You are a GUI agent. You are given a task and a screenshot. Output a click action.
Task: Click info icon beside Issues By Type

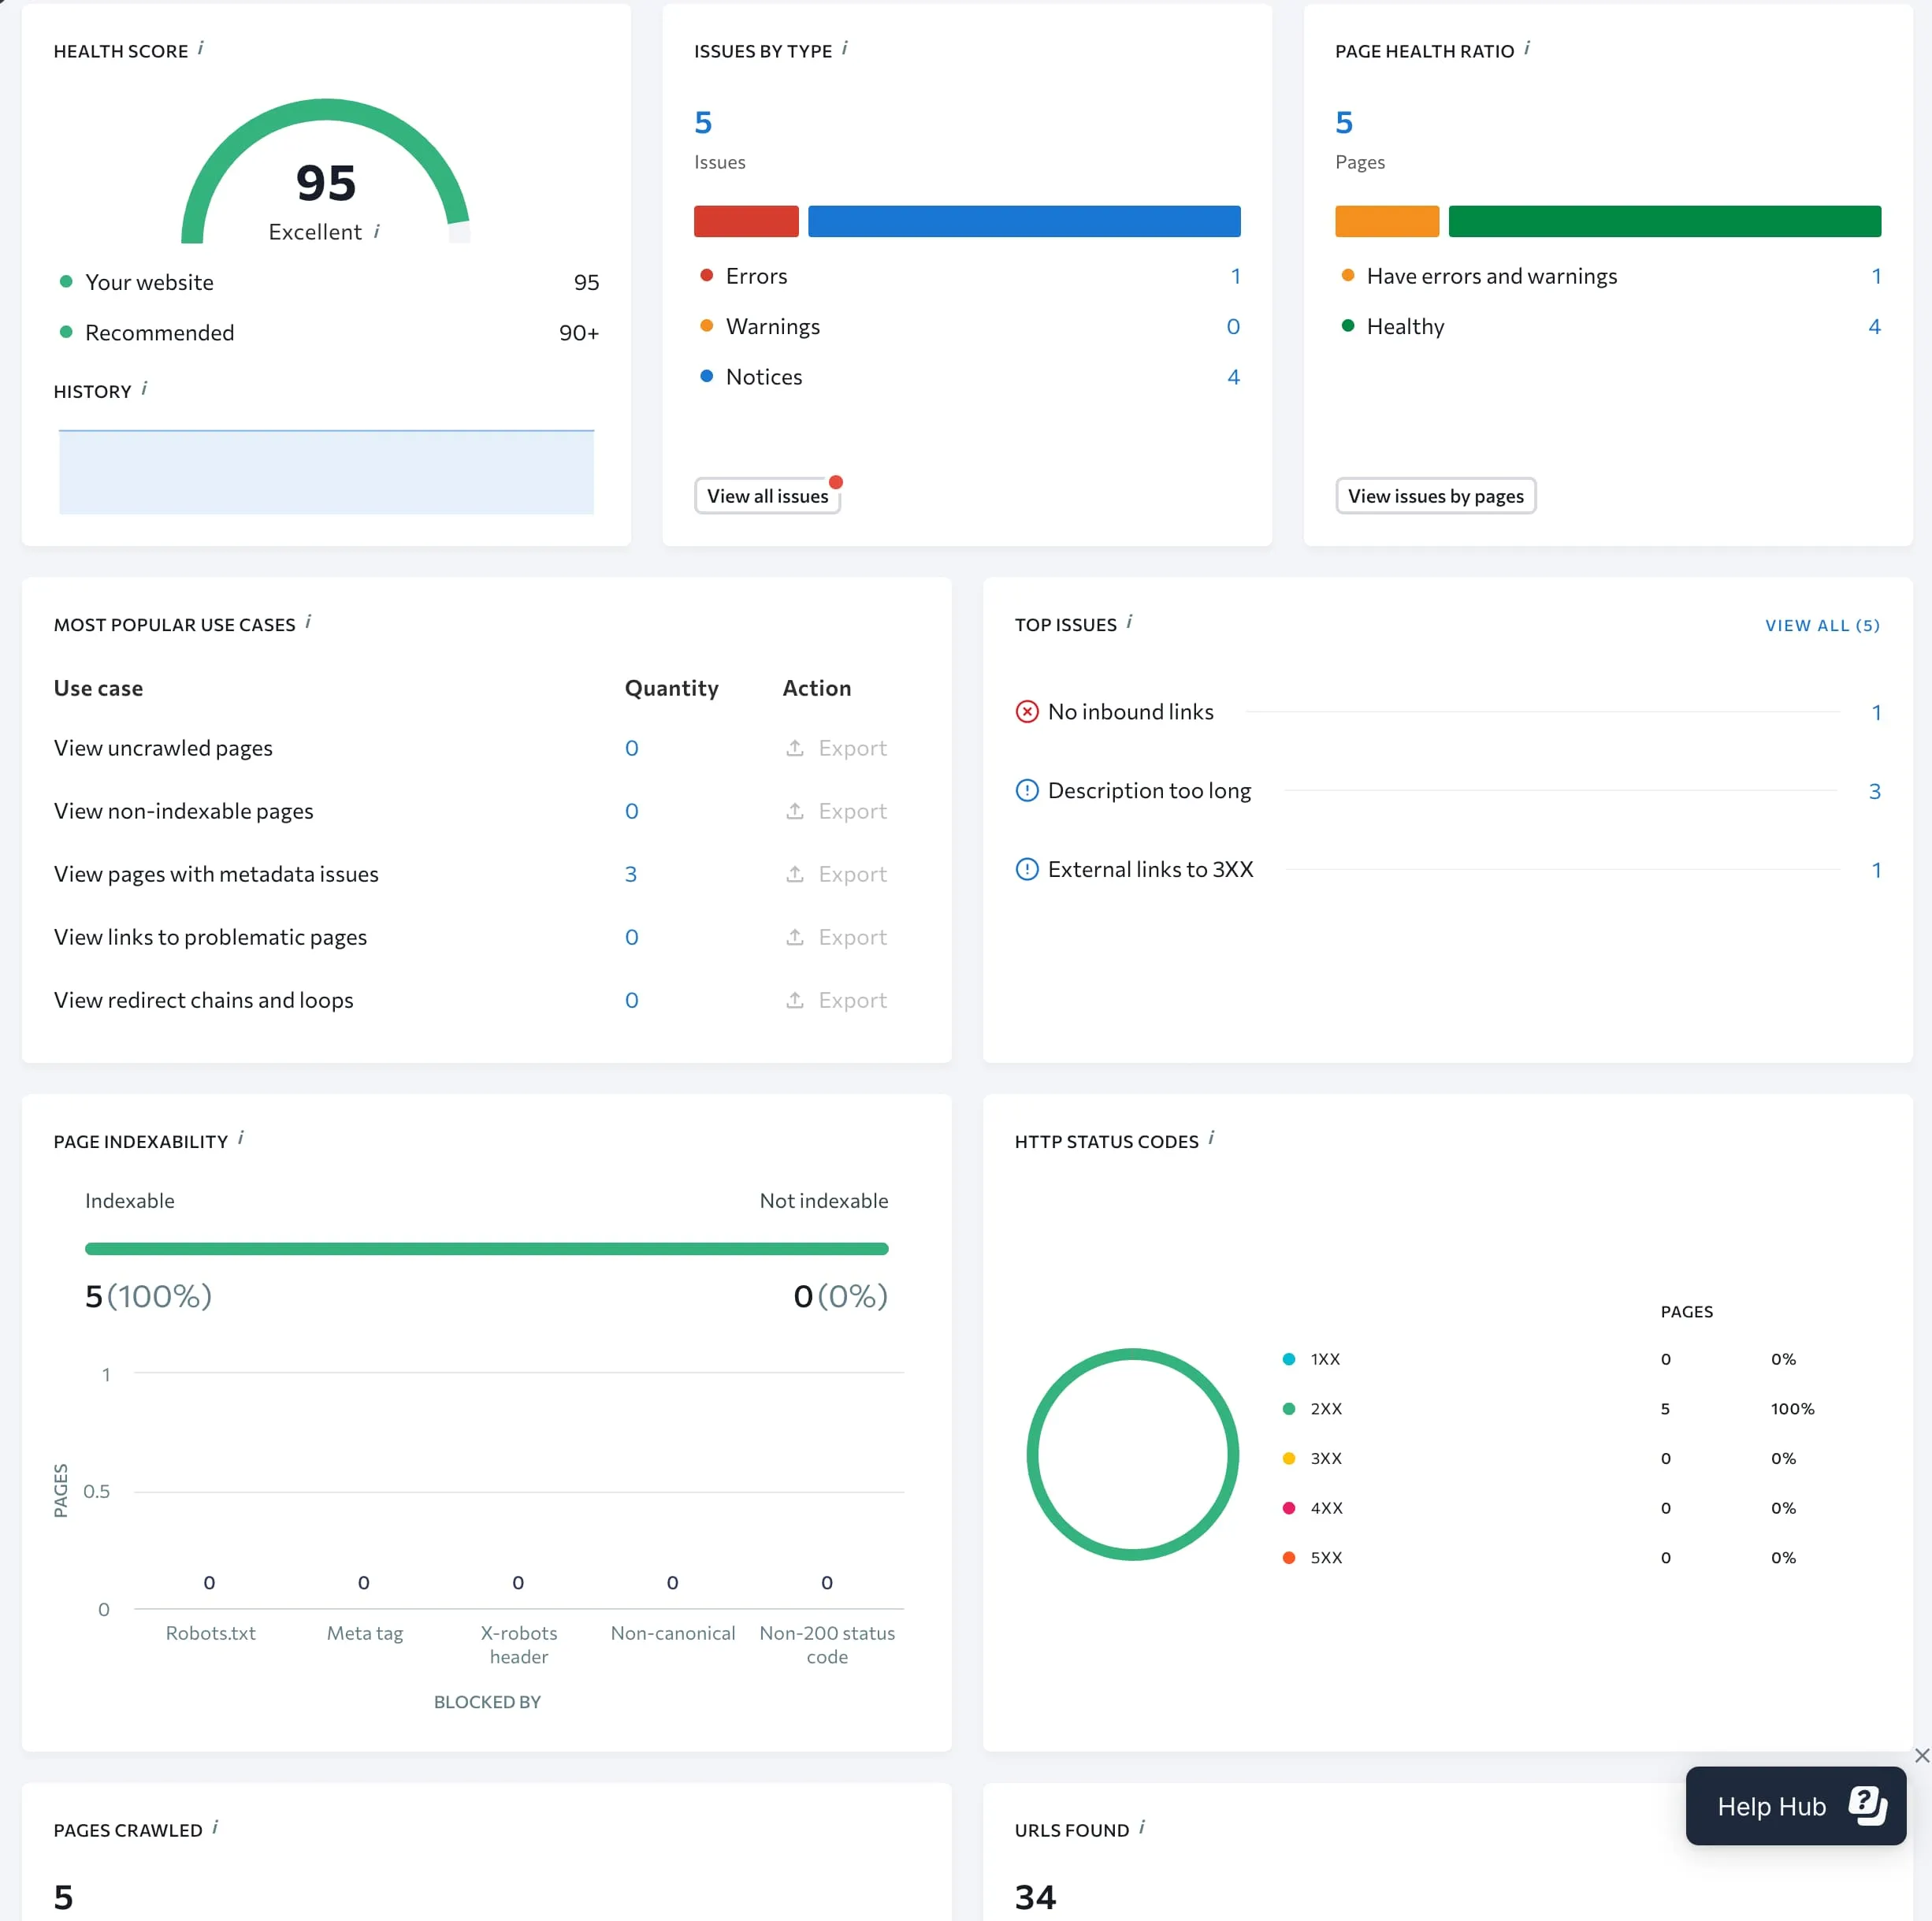pos(844,48)
